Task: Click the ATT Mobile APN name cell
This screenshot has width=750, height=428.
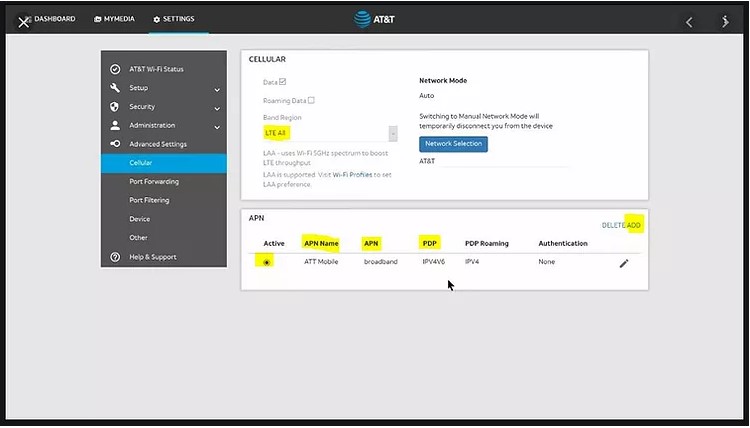Action: coord(321,262)
